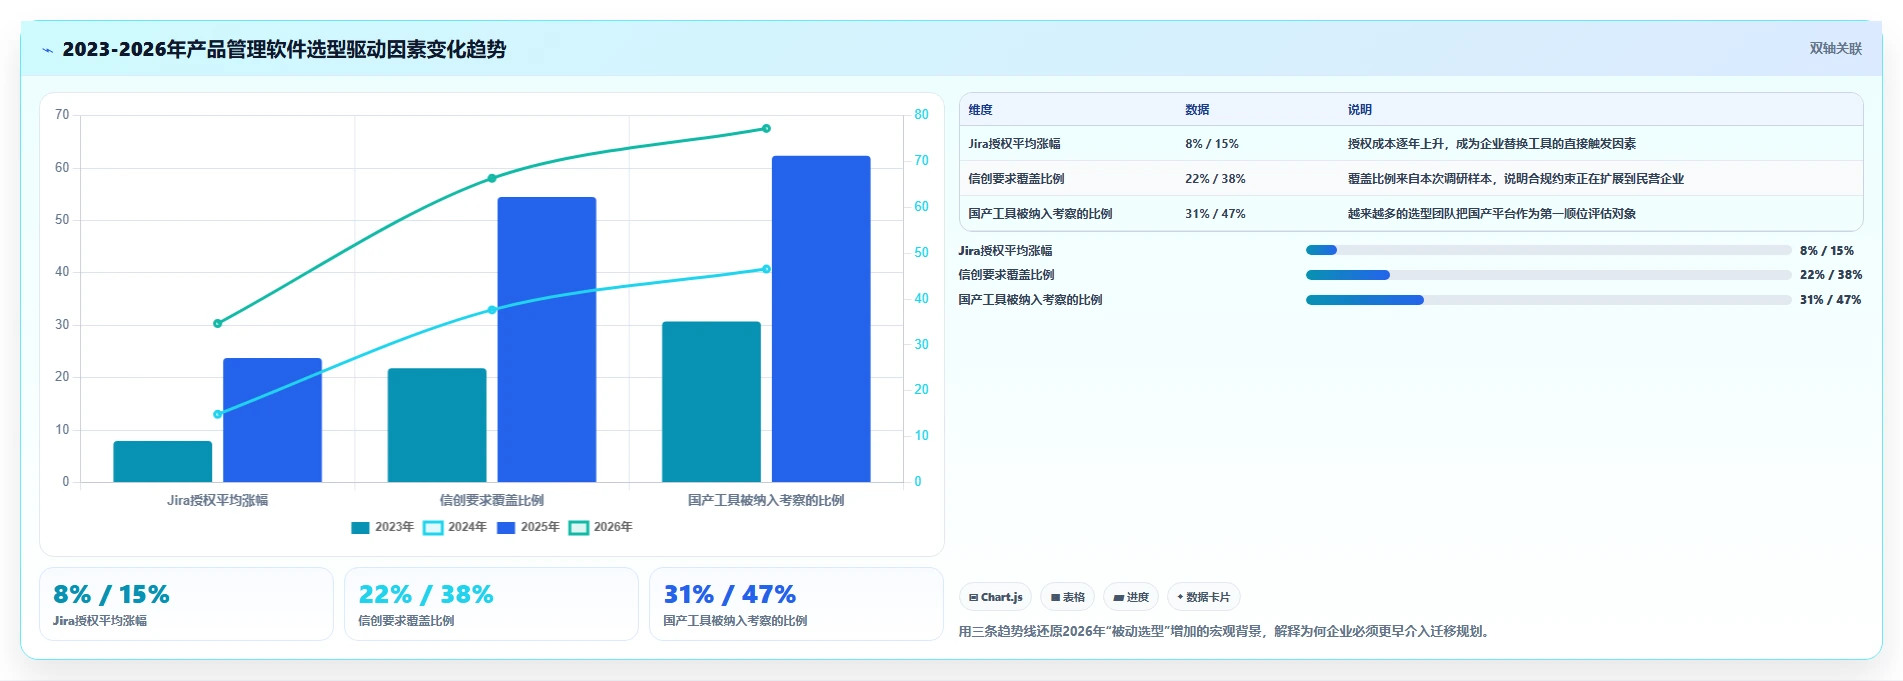Click the Jira授权平均涨幅 label in the progress list
The width and height of the screenshot is (1903, 681).
[x=1005, y=251]
